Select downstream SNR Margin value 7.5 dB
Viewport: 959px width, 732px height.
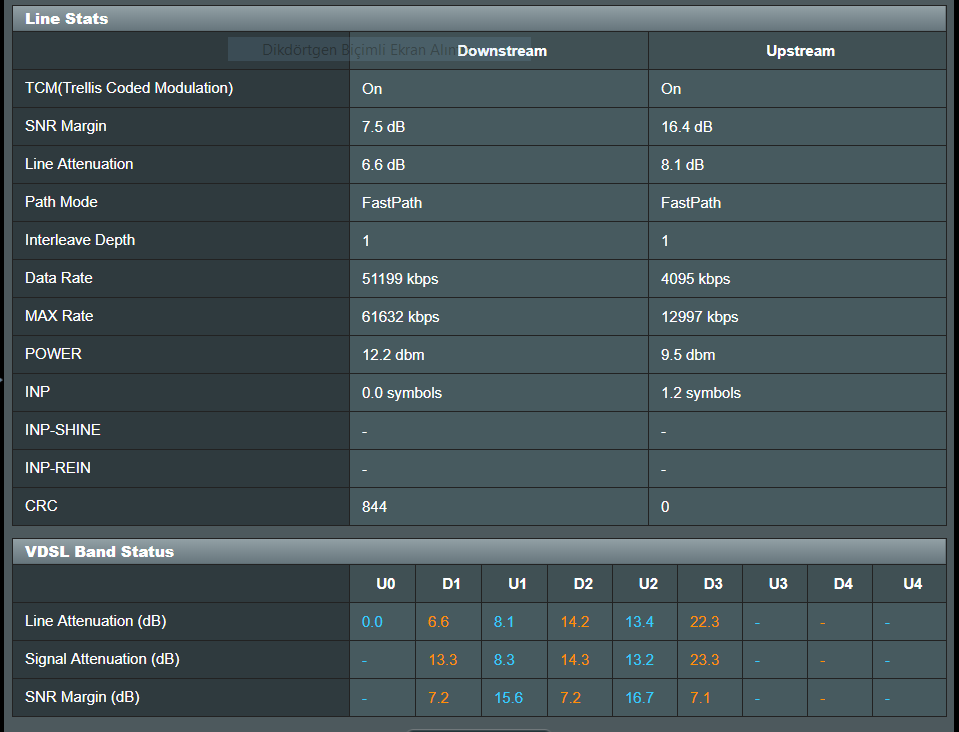[383, 127]
